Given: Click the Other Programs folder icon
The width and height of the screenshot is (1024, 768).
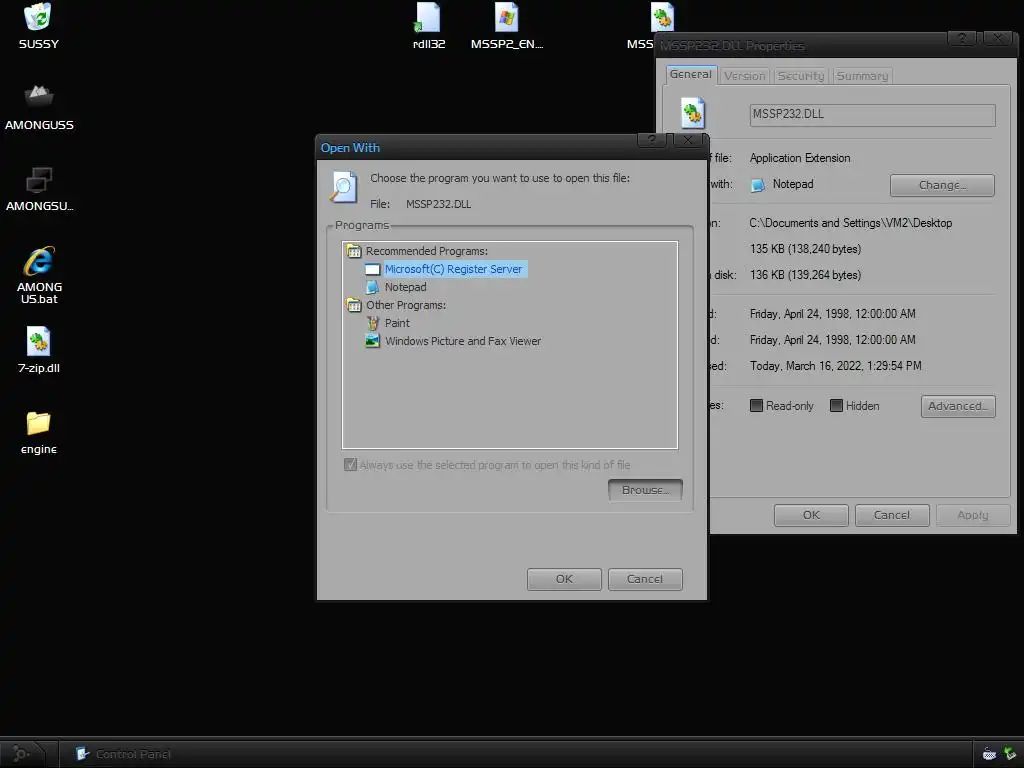Looking at the screenshot, I should coord(354,305).
